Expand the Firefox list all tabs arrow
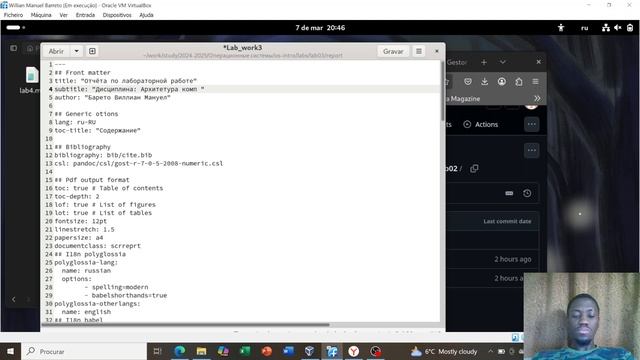640x360 pixels. (x=503, y=62)
